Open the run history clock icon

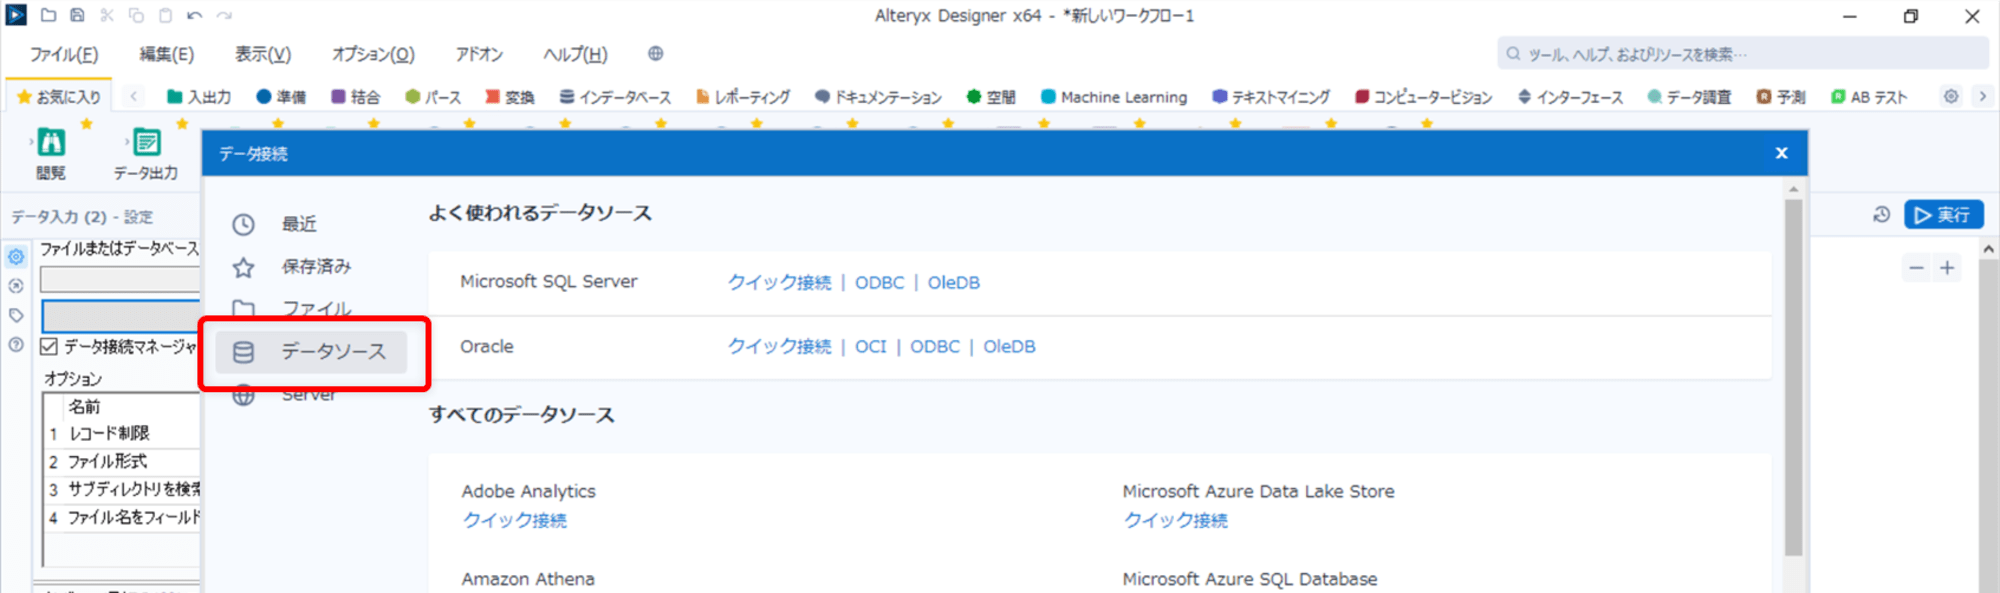(x=1881, y=215)
